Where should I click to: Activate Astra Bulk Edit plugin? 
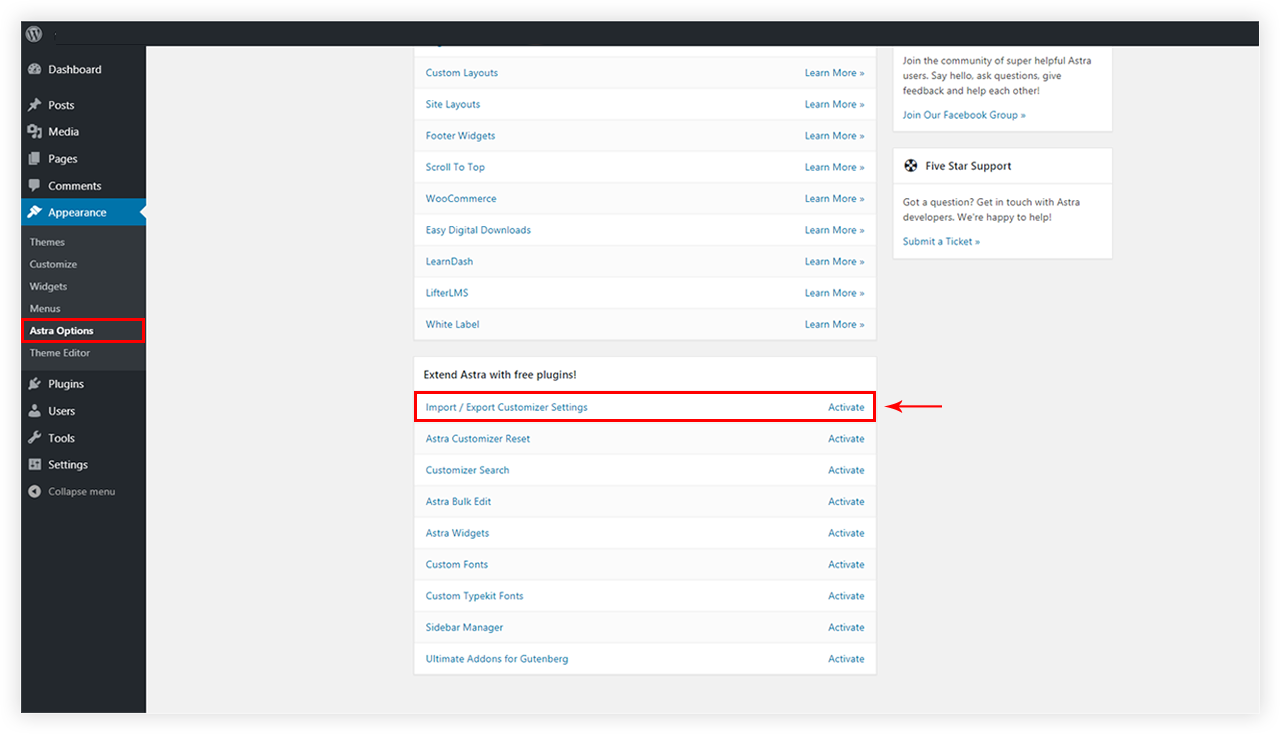846,502
